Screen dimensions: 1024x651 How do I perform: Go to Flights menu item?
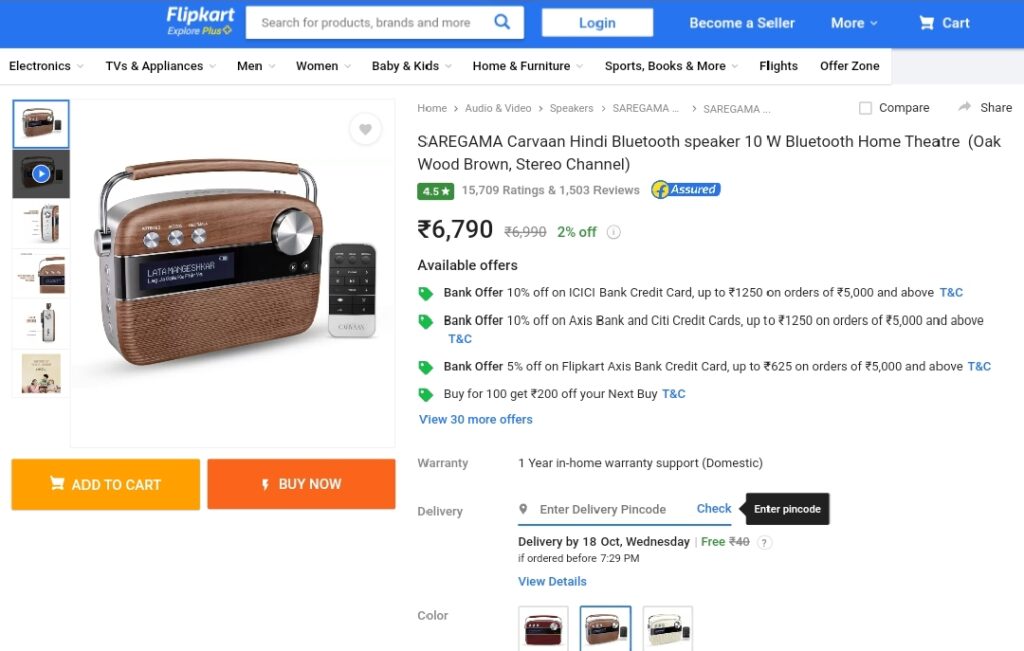(x=778, y=66)
